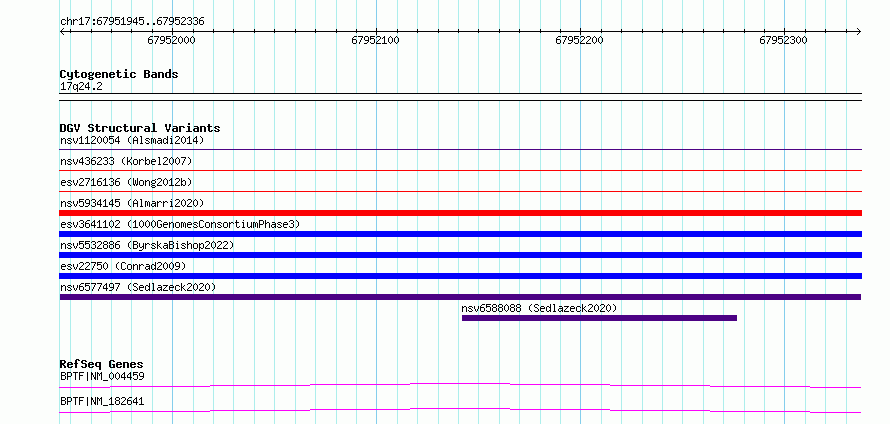The height and width of the screenshot is (424, 890).
Task: Click the esv22750 (Conrad2009) variant label
Action: click(x=123, y=266)
